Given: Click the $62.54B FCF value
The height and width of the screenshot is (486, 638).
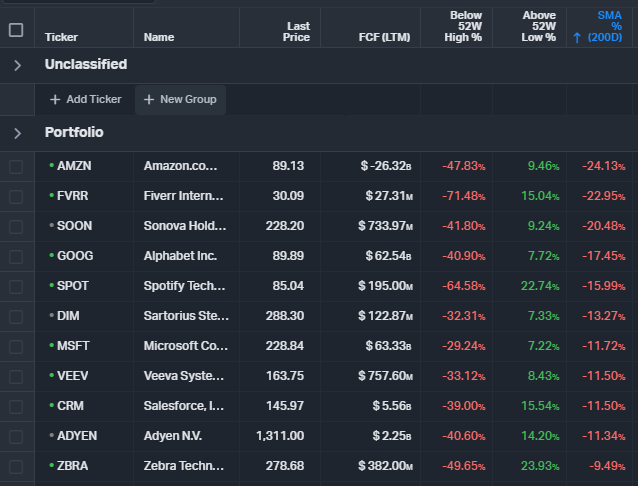Looking at the screenshot, I should point(389,256).
